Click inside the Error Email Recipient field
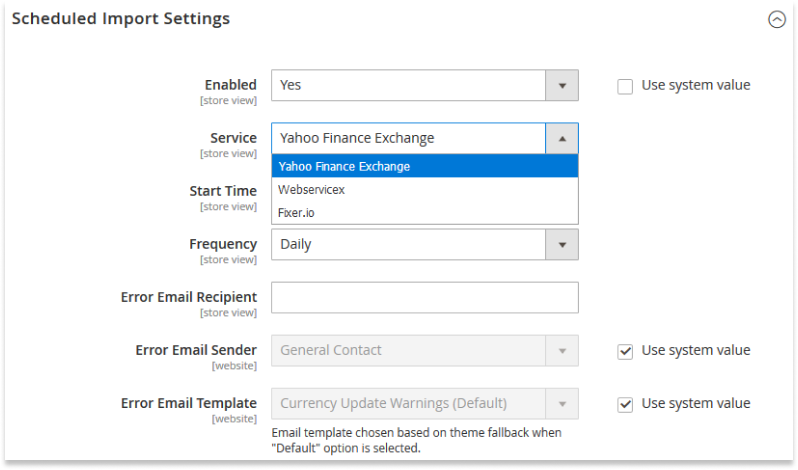Image resolution: width=798 pixels, height=470 pixels. [425, 298]
